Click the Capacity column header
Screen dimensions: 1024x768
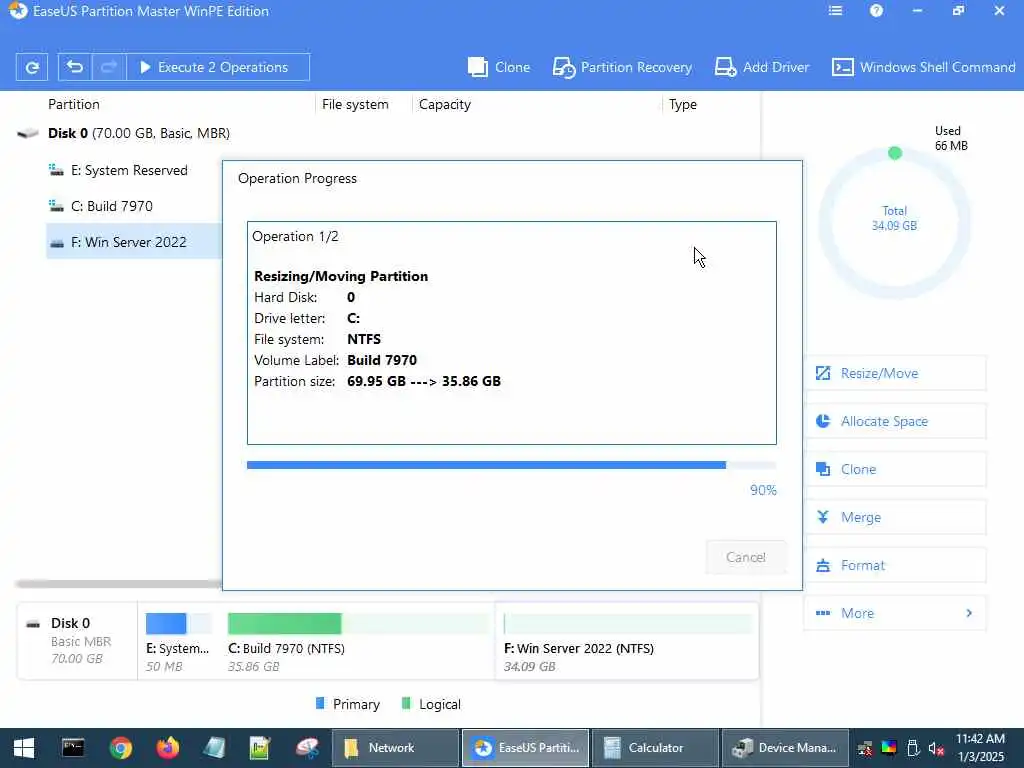tap(445, 104)
